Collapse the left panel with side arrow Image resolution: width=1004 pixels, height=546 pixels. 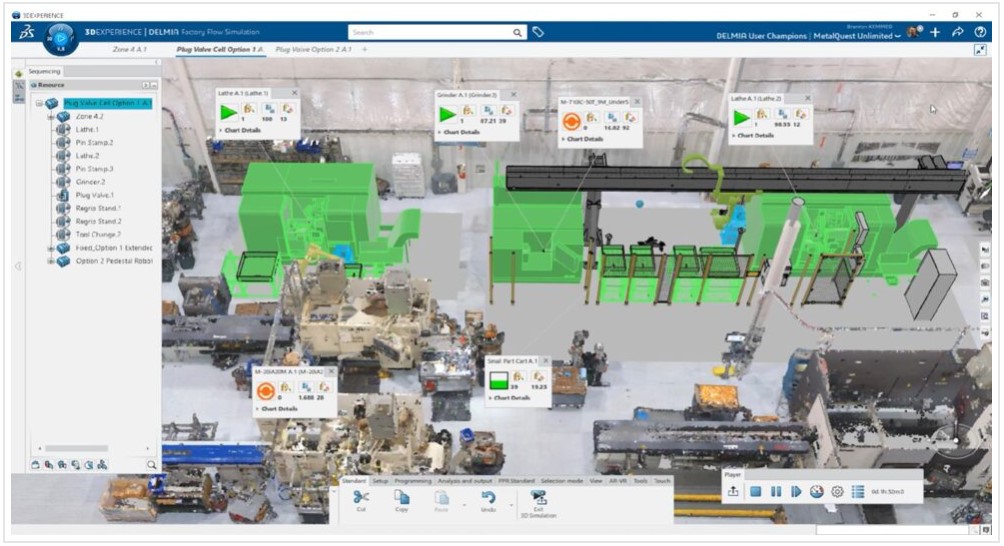[18, 266]
